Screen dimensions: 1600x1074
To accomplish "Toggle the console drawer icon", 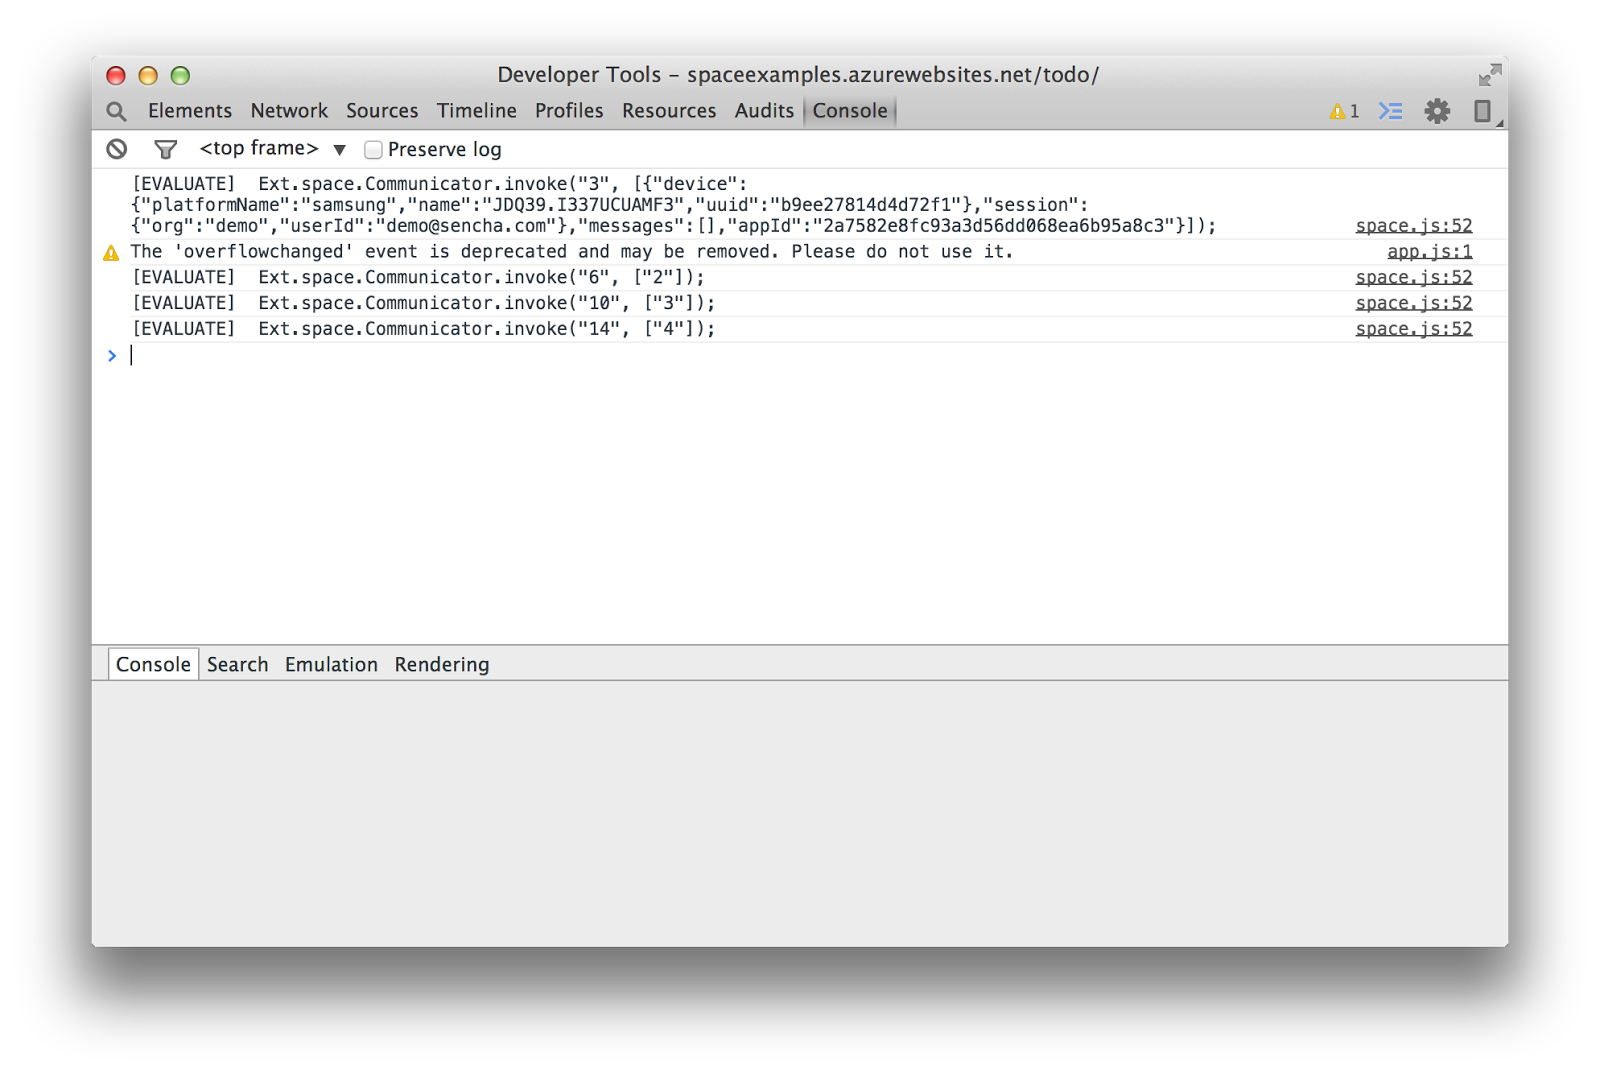I will [x=1391, y=111].
